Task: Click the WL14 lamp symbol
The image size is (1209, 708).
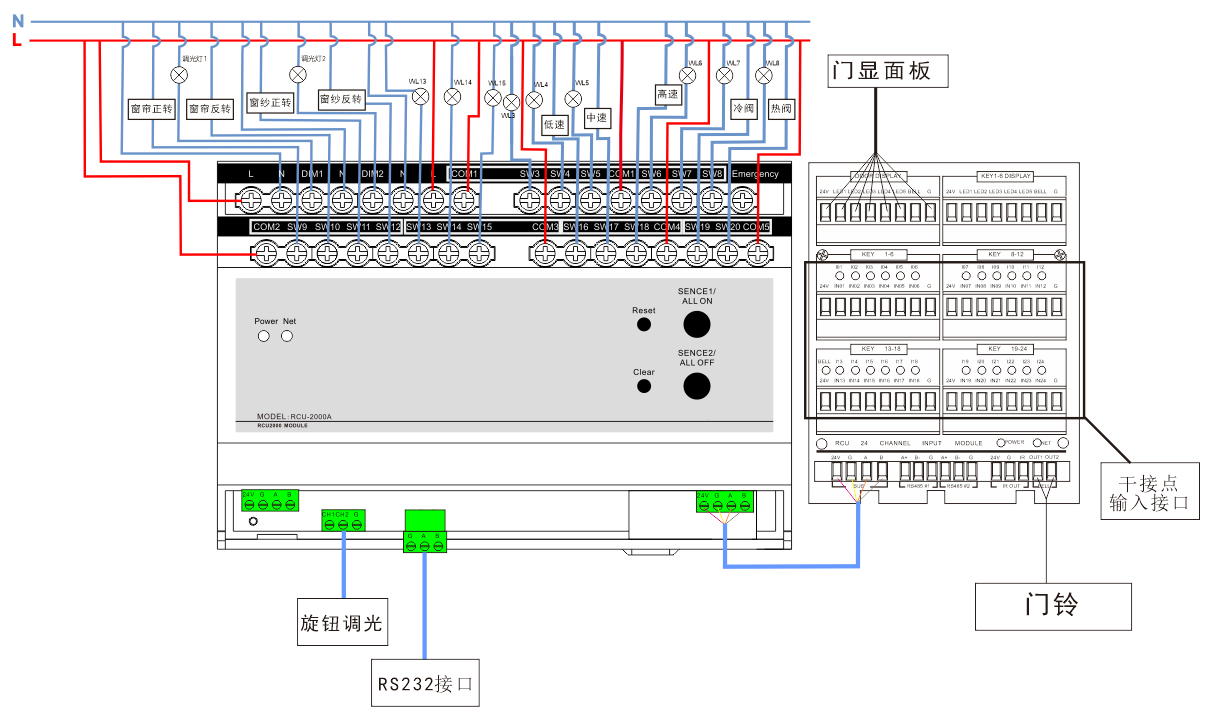Action: click(x=452, y=97)
